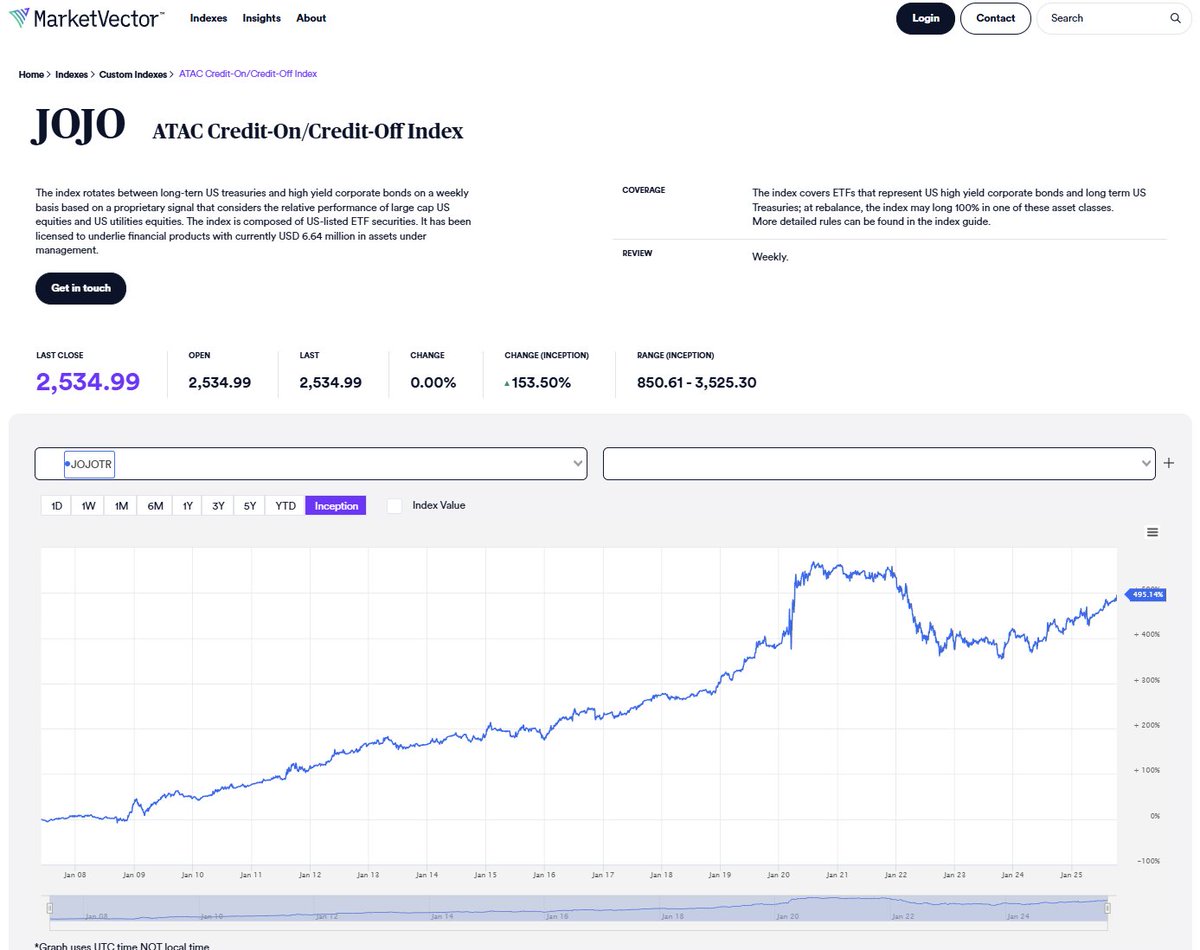Image resolution: width=1200 pixels, height=950 pixels.
Task: Open the Indexes menu in navbar
Action: pos(209,18)
